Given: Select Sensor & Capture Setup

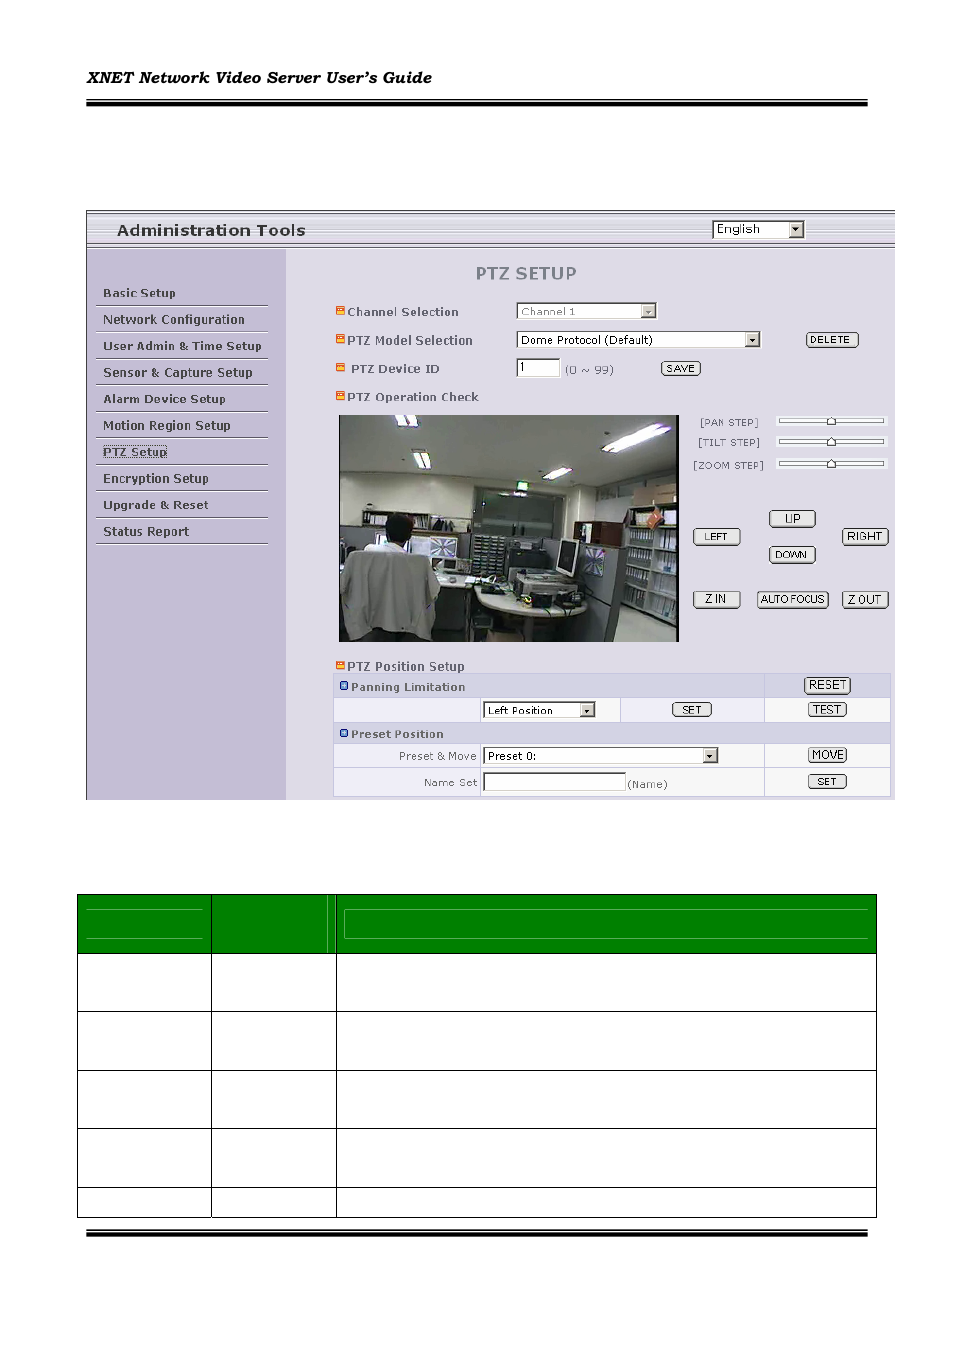Looking at the screenshot, I should tap(177, 373).
